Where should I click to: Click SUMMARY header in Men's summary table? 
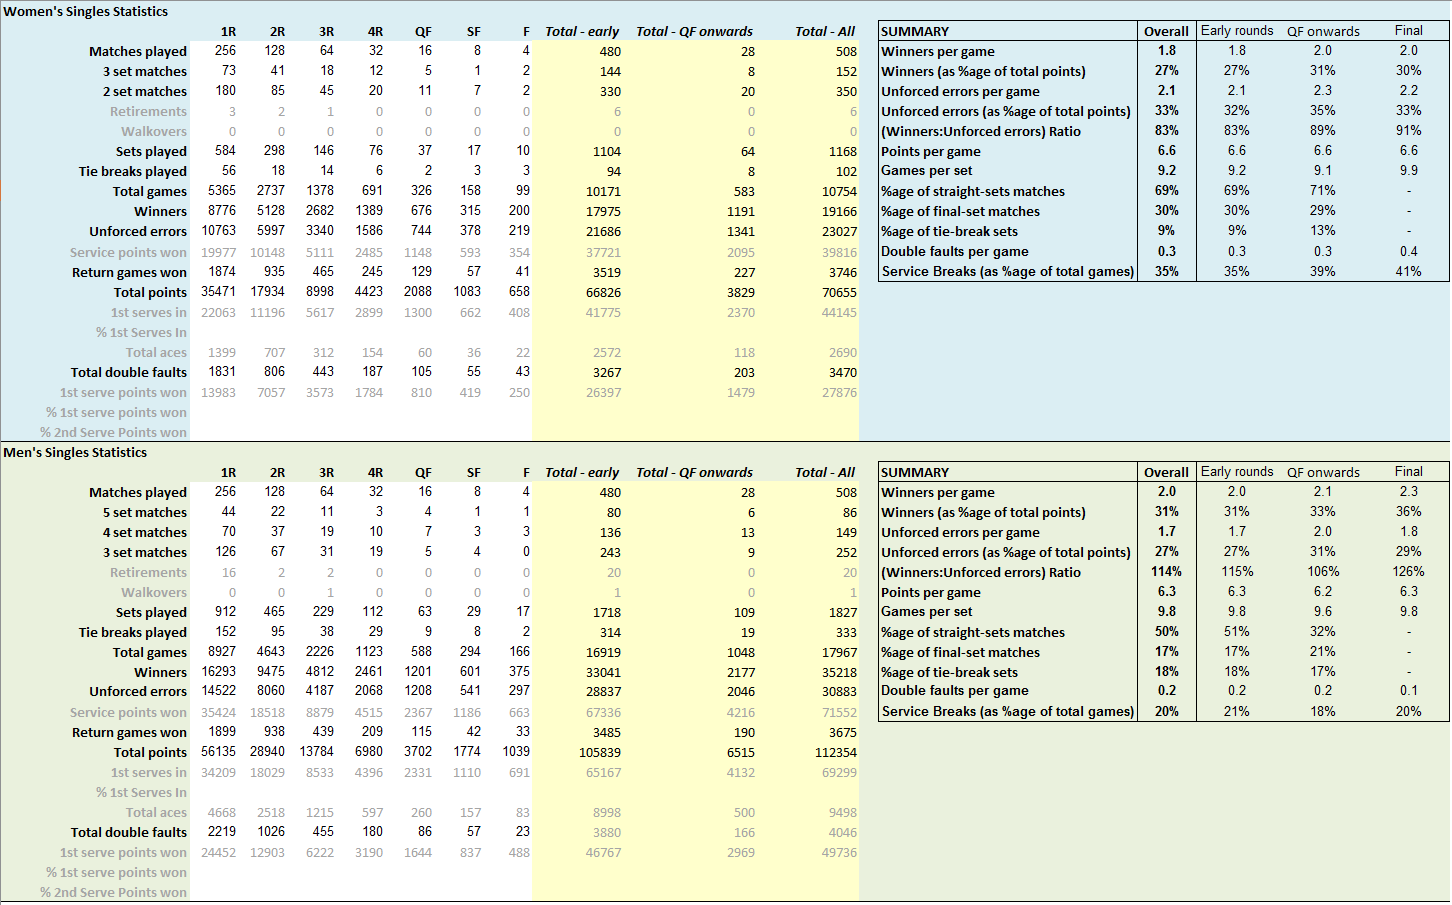(915, 473)
